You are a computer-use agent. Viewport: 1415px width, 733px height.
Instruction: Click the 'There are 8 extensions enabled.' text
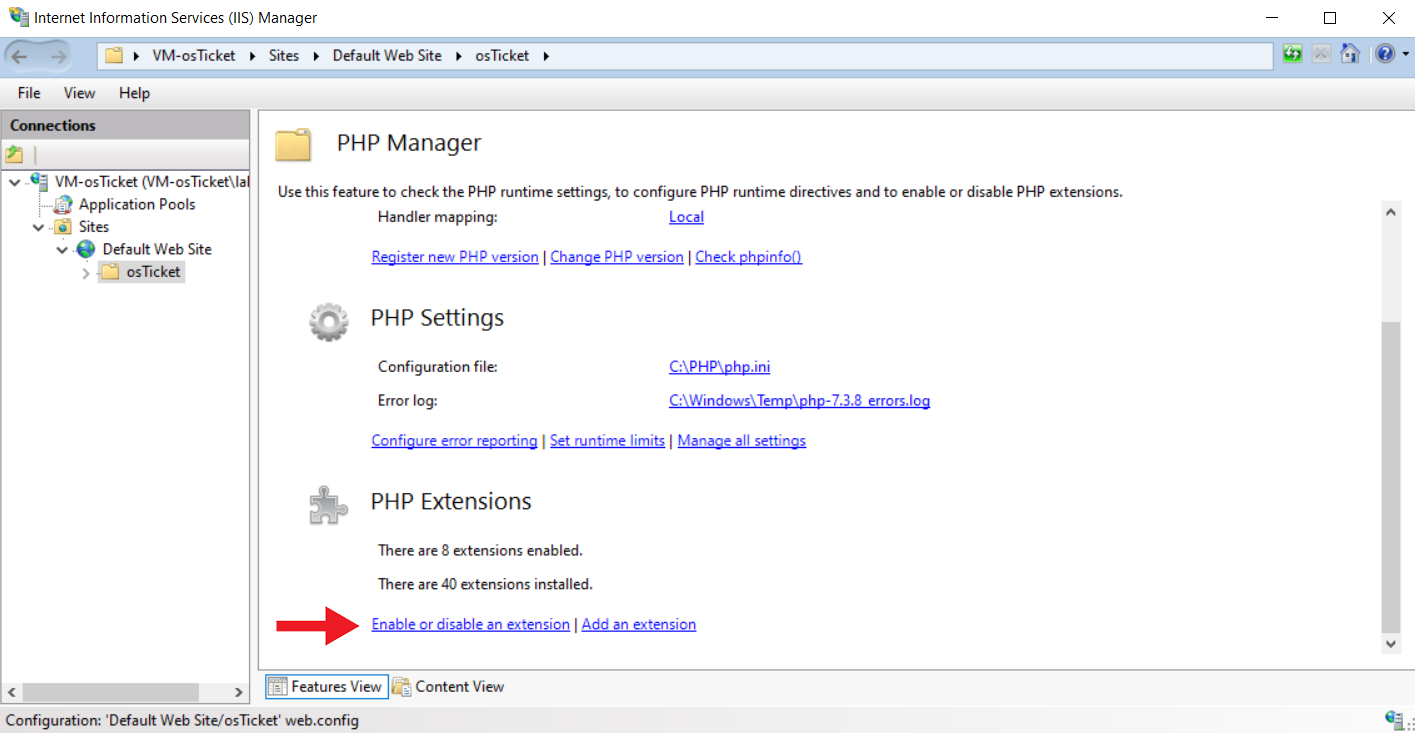pyautogui.click(x=480, y=550)
